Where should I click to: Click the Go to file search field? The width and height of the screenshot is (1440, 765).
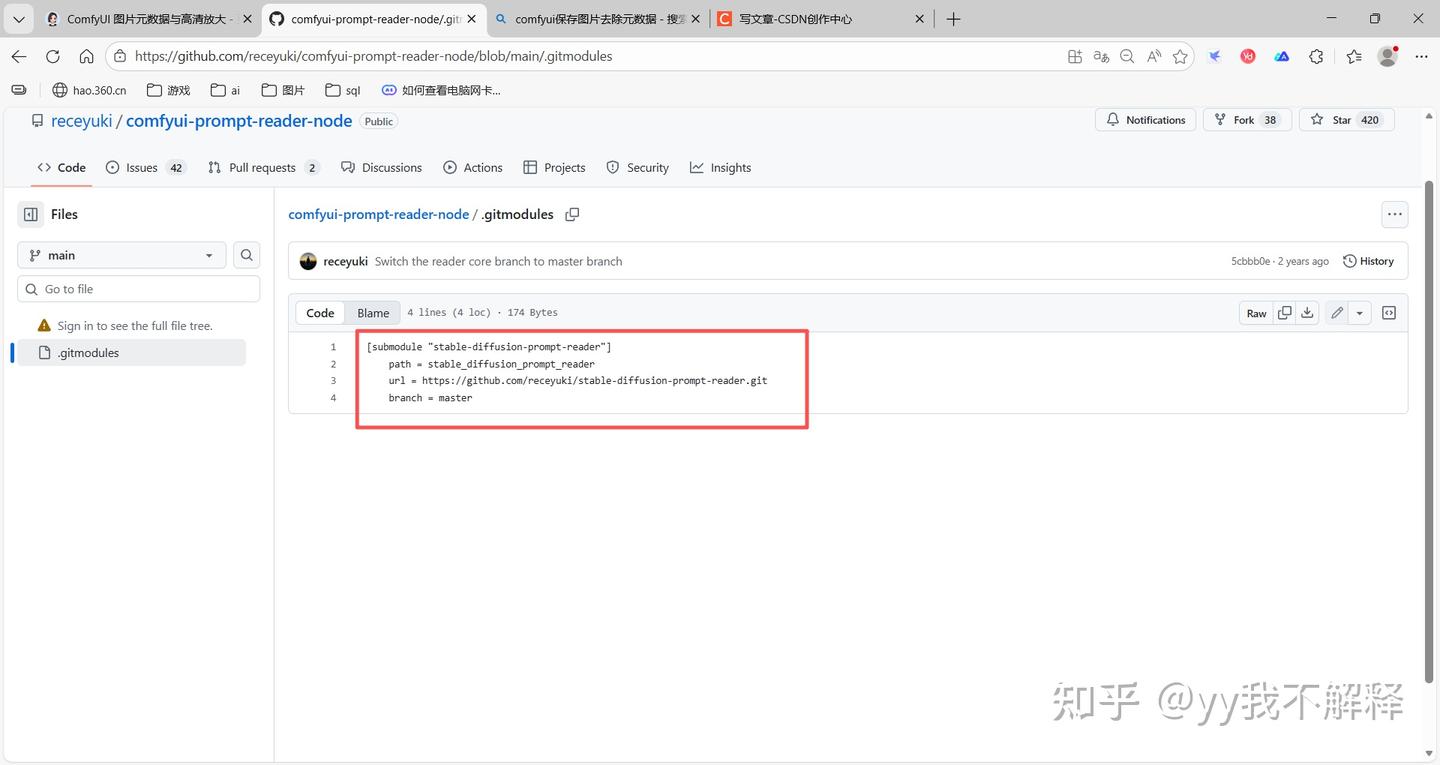138,288
